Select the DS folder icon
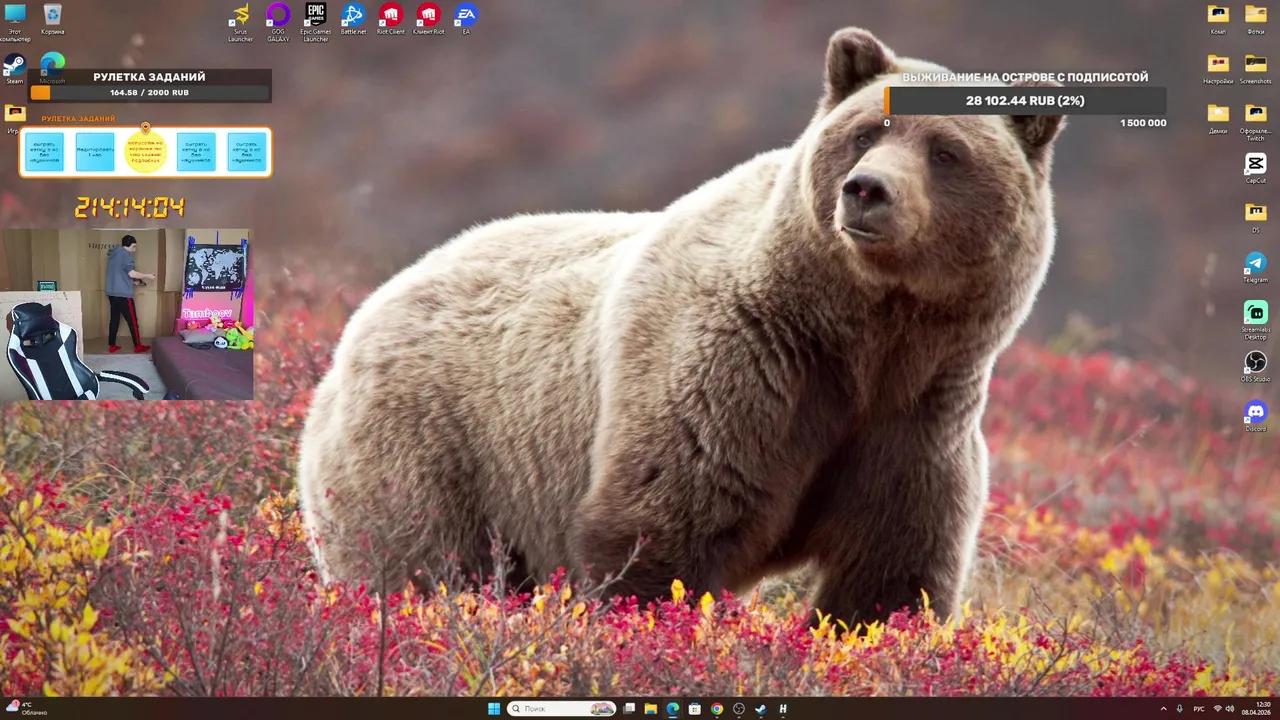Screen dimensions: 1280x720 [1256, 218]
